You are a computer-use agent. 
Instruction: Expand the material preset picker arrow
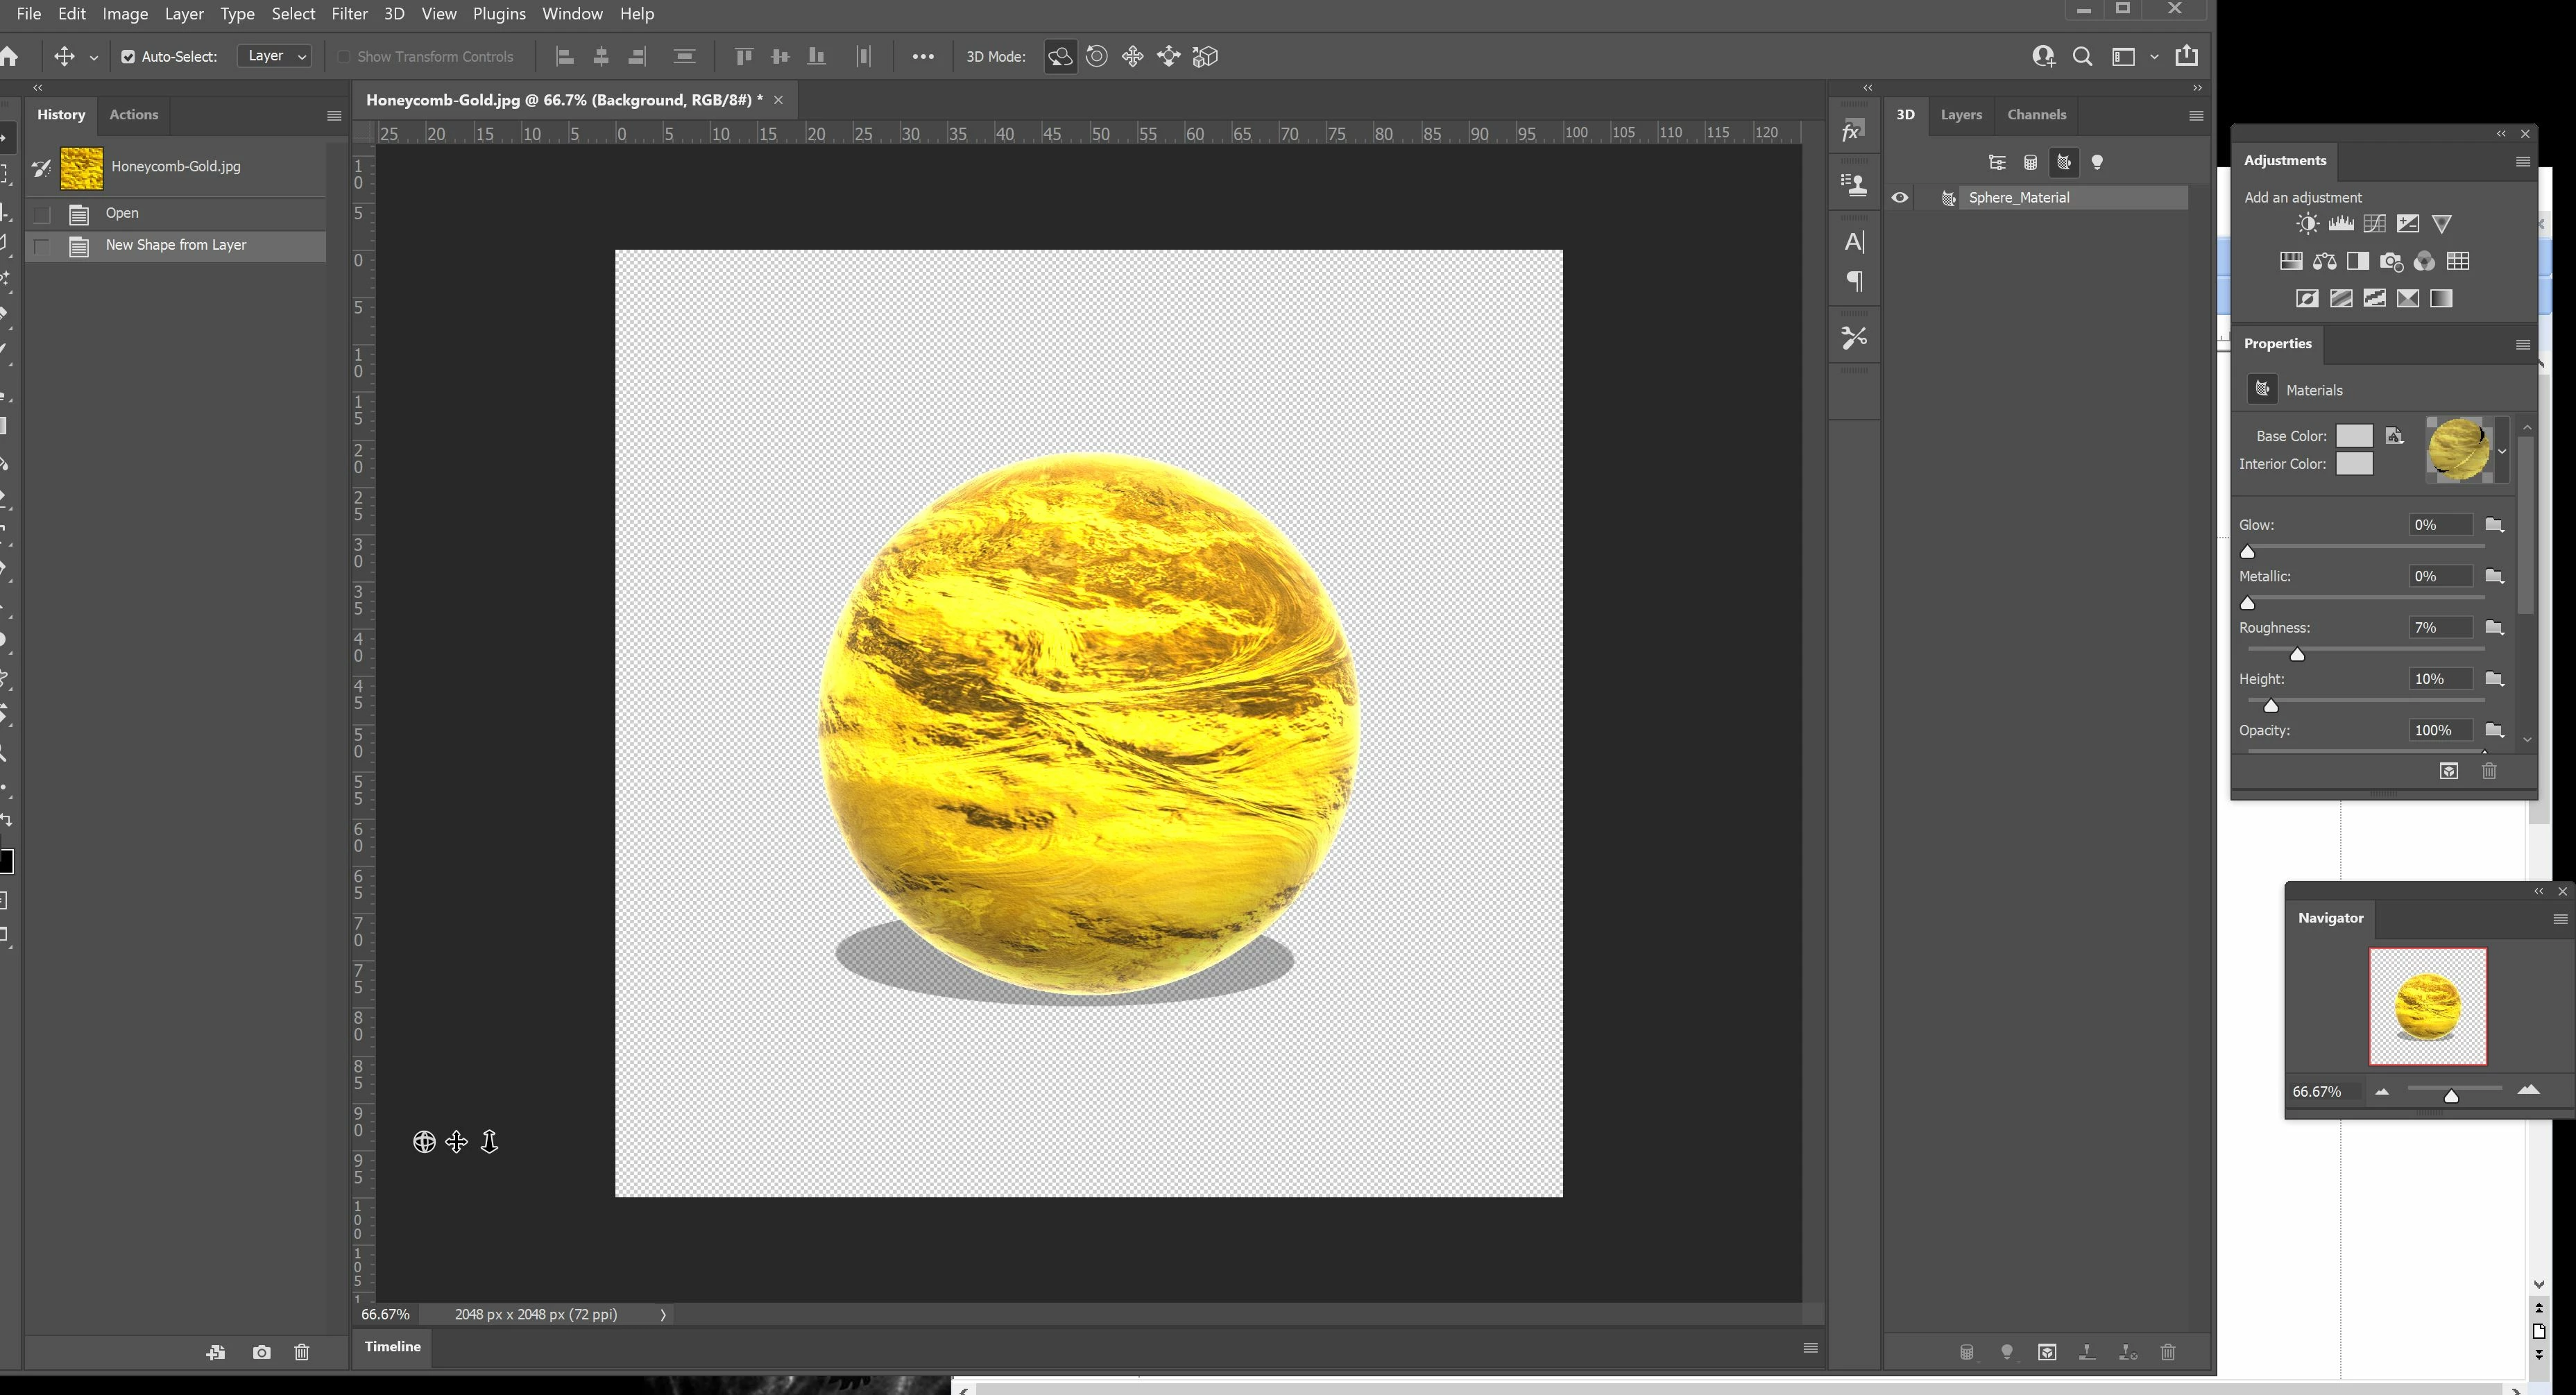[2502, 451]
